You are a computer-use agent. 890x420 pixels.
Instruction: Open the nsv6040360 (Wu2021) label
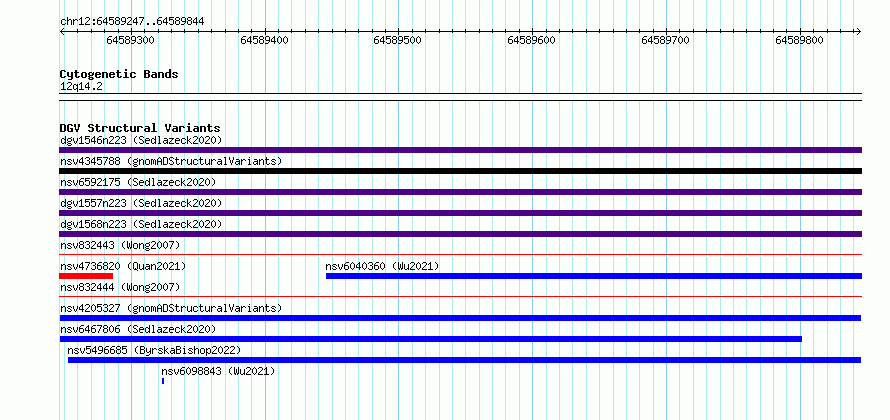tap(382, 266)
